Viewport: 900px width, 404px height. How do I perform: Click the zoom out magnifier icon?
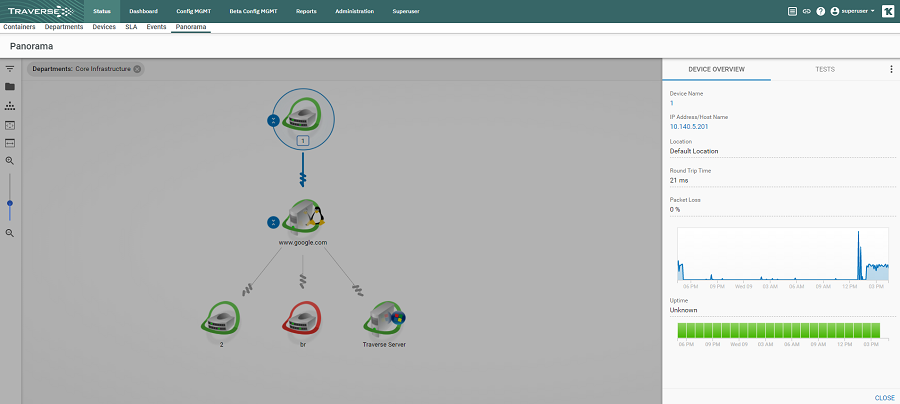[x=10, y=233]
